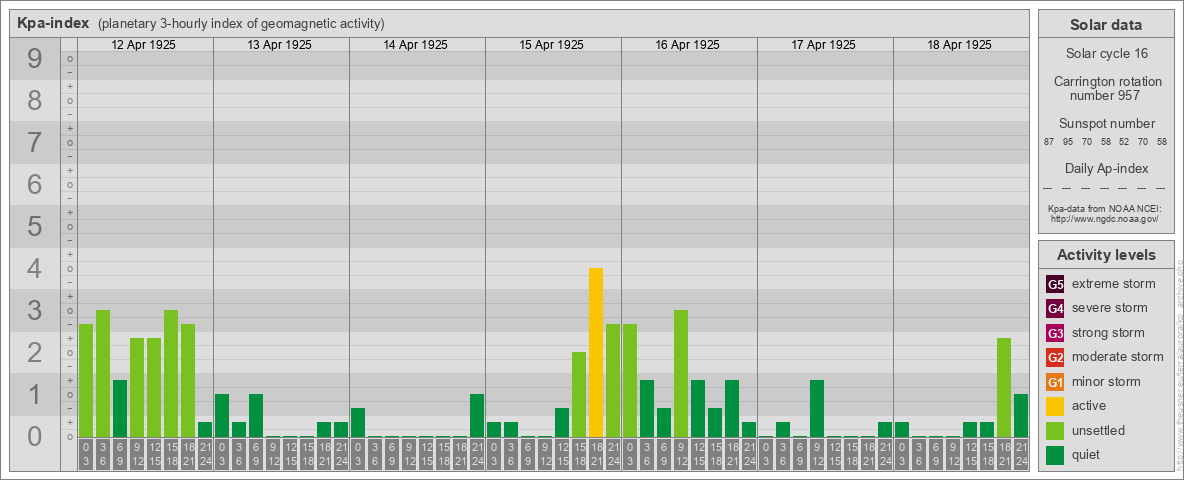This screenshot has width=1184, height=480.
Task: Click the 15 Apr 18–21 time slot label
Action: click(x=596, y=454)
